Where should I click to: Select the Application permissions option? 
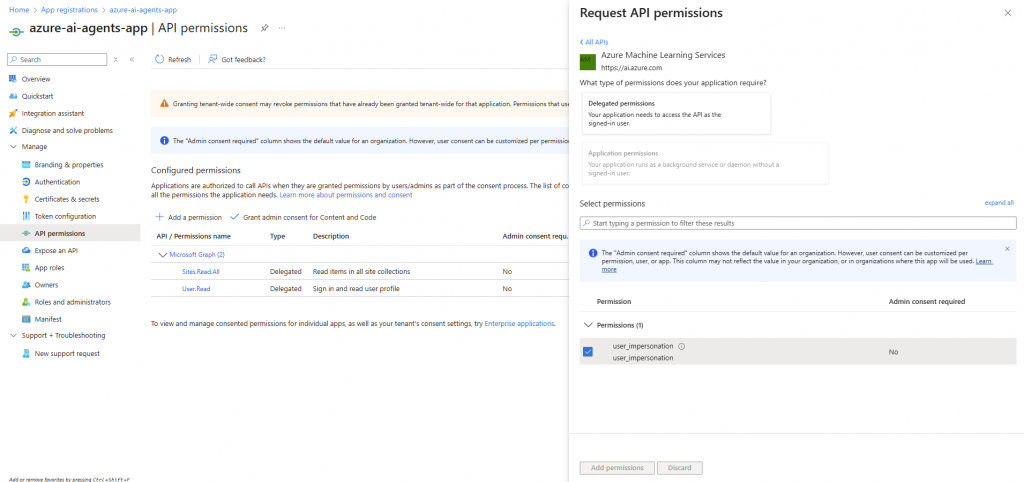704,163
